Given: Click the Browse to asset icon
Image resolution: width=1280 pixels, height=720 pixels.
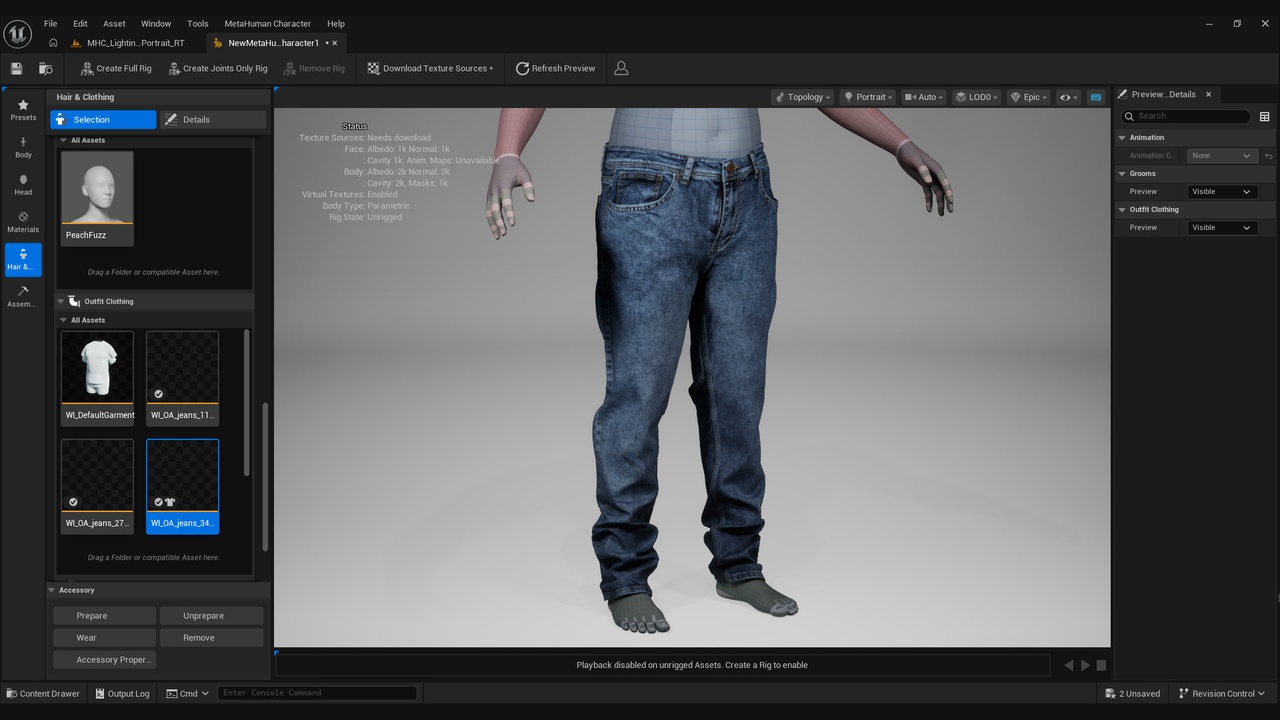Looking at the screenshot, I should [45, 68].
